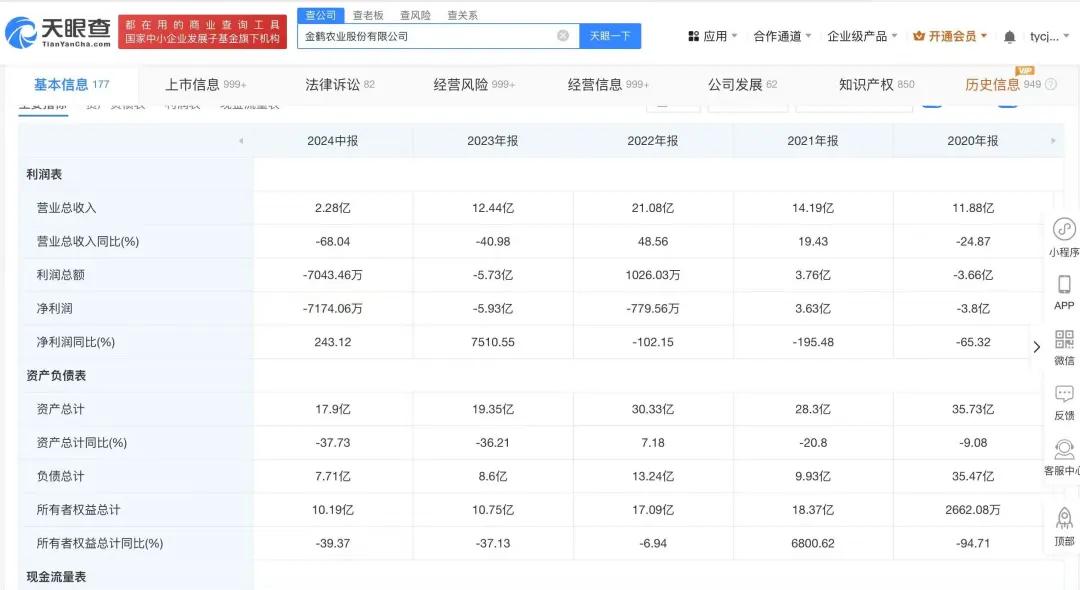This screenshot has height=590, width=1080.
Task: Click the 应用 grid icon
Action: point(694,36)
